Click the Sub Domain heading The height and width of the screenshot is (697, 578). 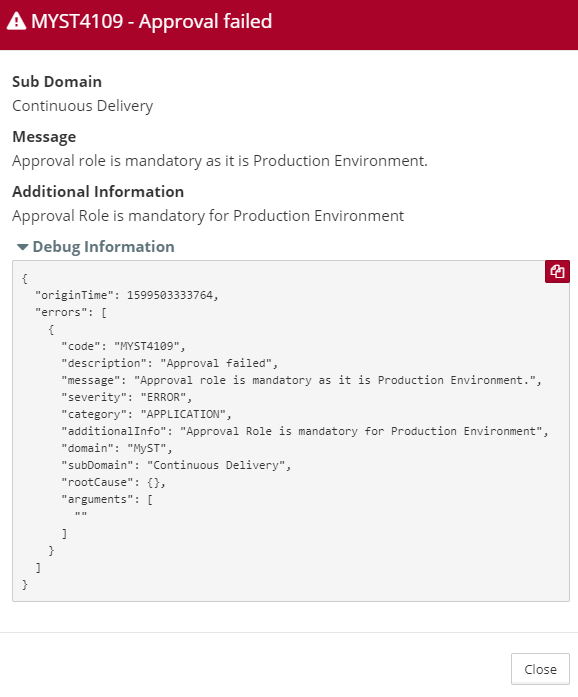tap(57, 82)
